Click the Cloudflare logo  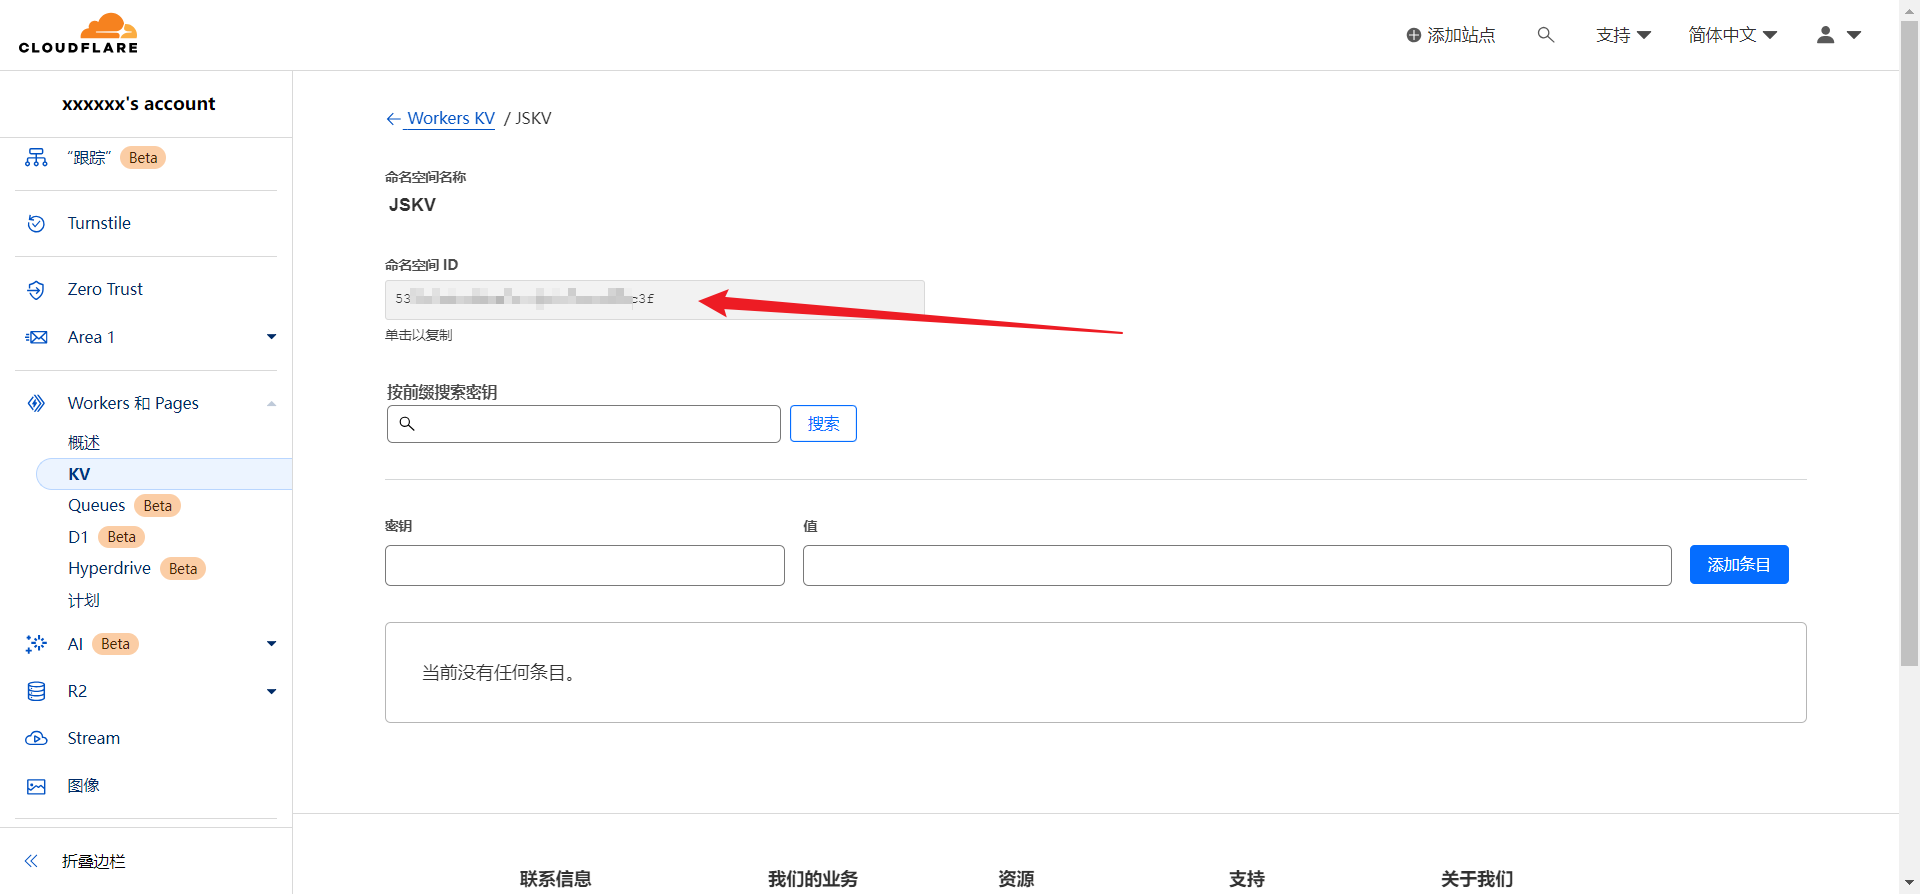pyautogui.click(x=78, y=34)
